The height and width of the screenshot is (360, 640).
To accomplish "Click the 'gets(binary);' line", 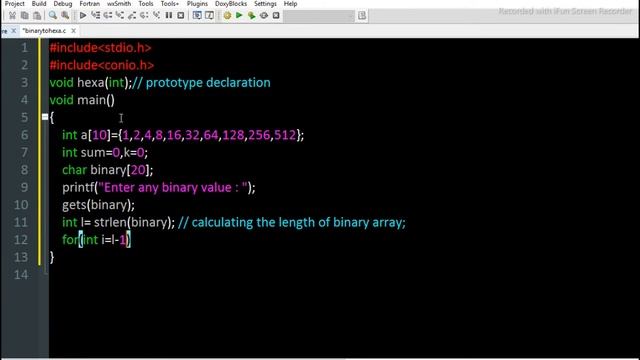I will click(98, 205).
